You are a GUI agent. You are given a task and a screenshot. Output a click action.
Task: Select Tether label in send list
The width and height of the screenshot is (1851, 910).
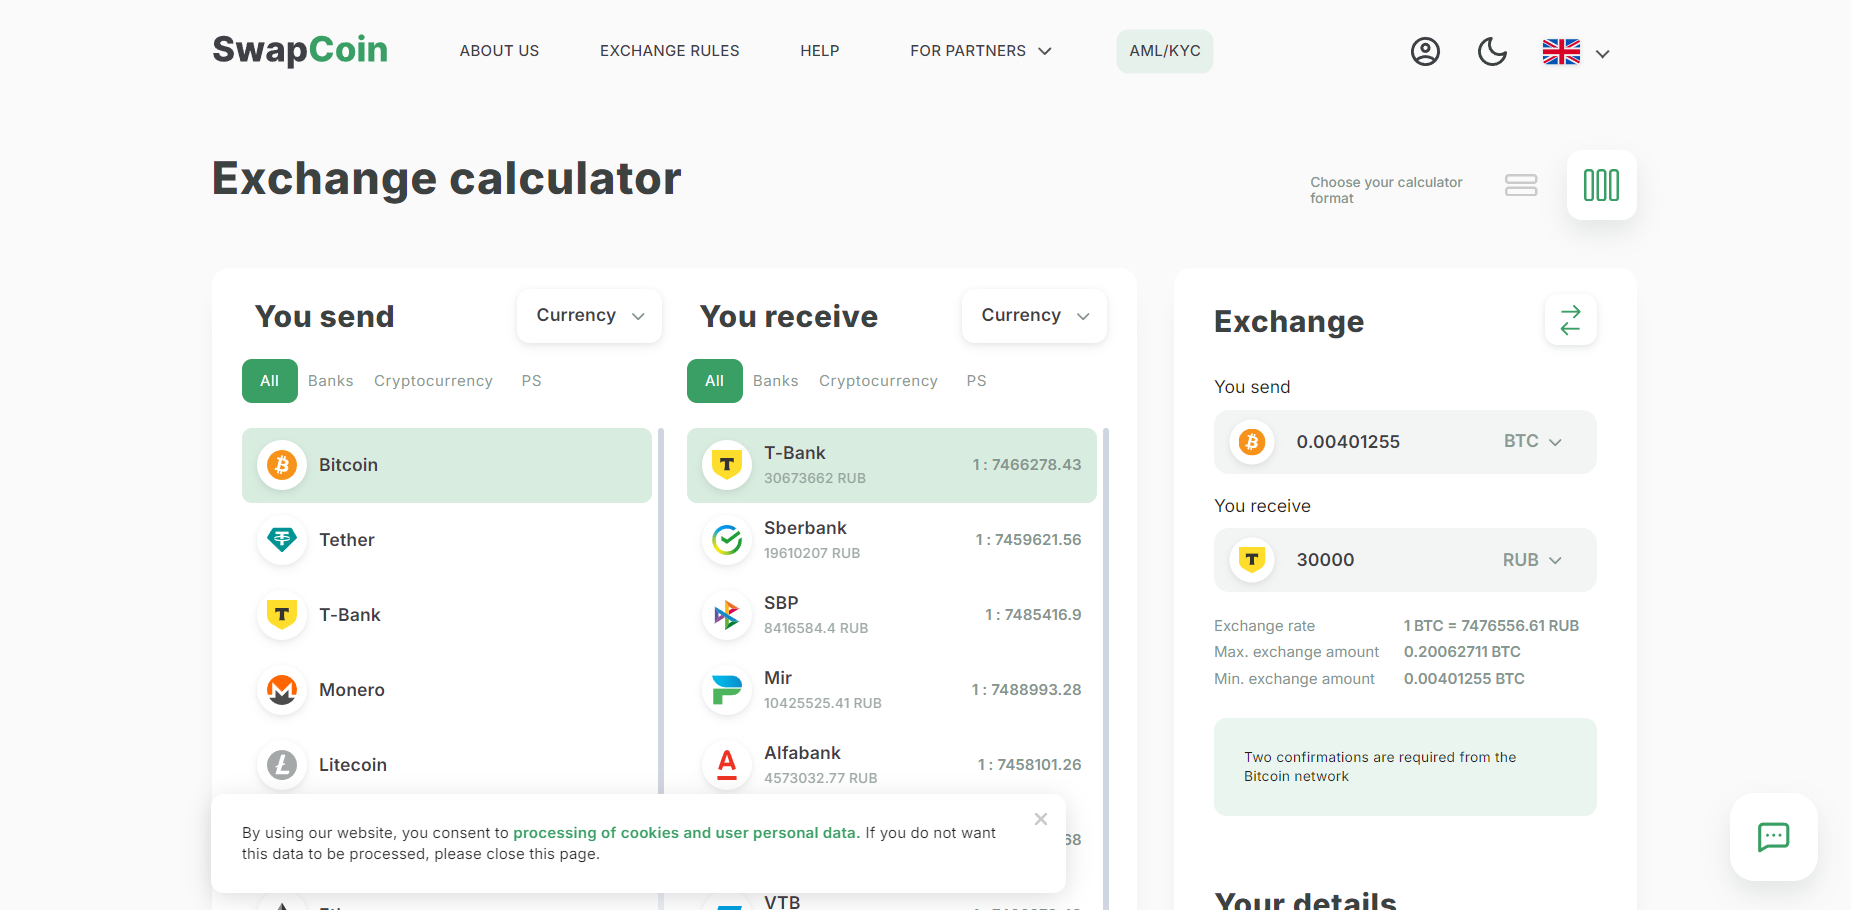pyautogui.click(x=347, y=540)
